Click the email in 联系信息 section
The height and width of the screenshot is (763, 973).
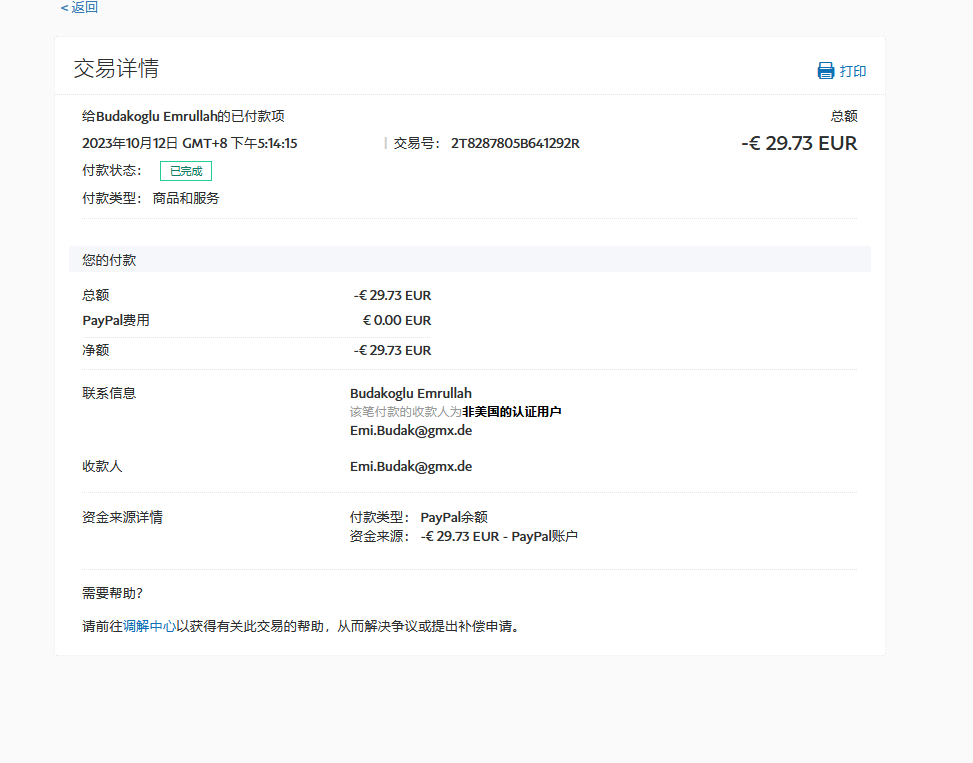(411, 430)
